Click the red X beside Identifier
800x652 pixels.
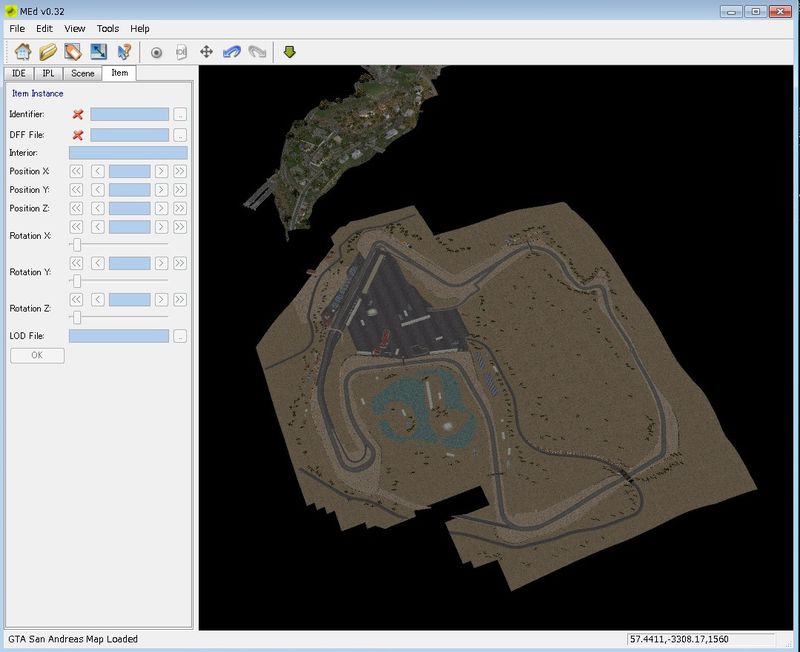[x=78, y=114]
